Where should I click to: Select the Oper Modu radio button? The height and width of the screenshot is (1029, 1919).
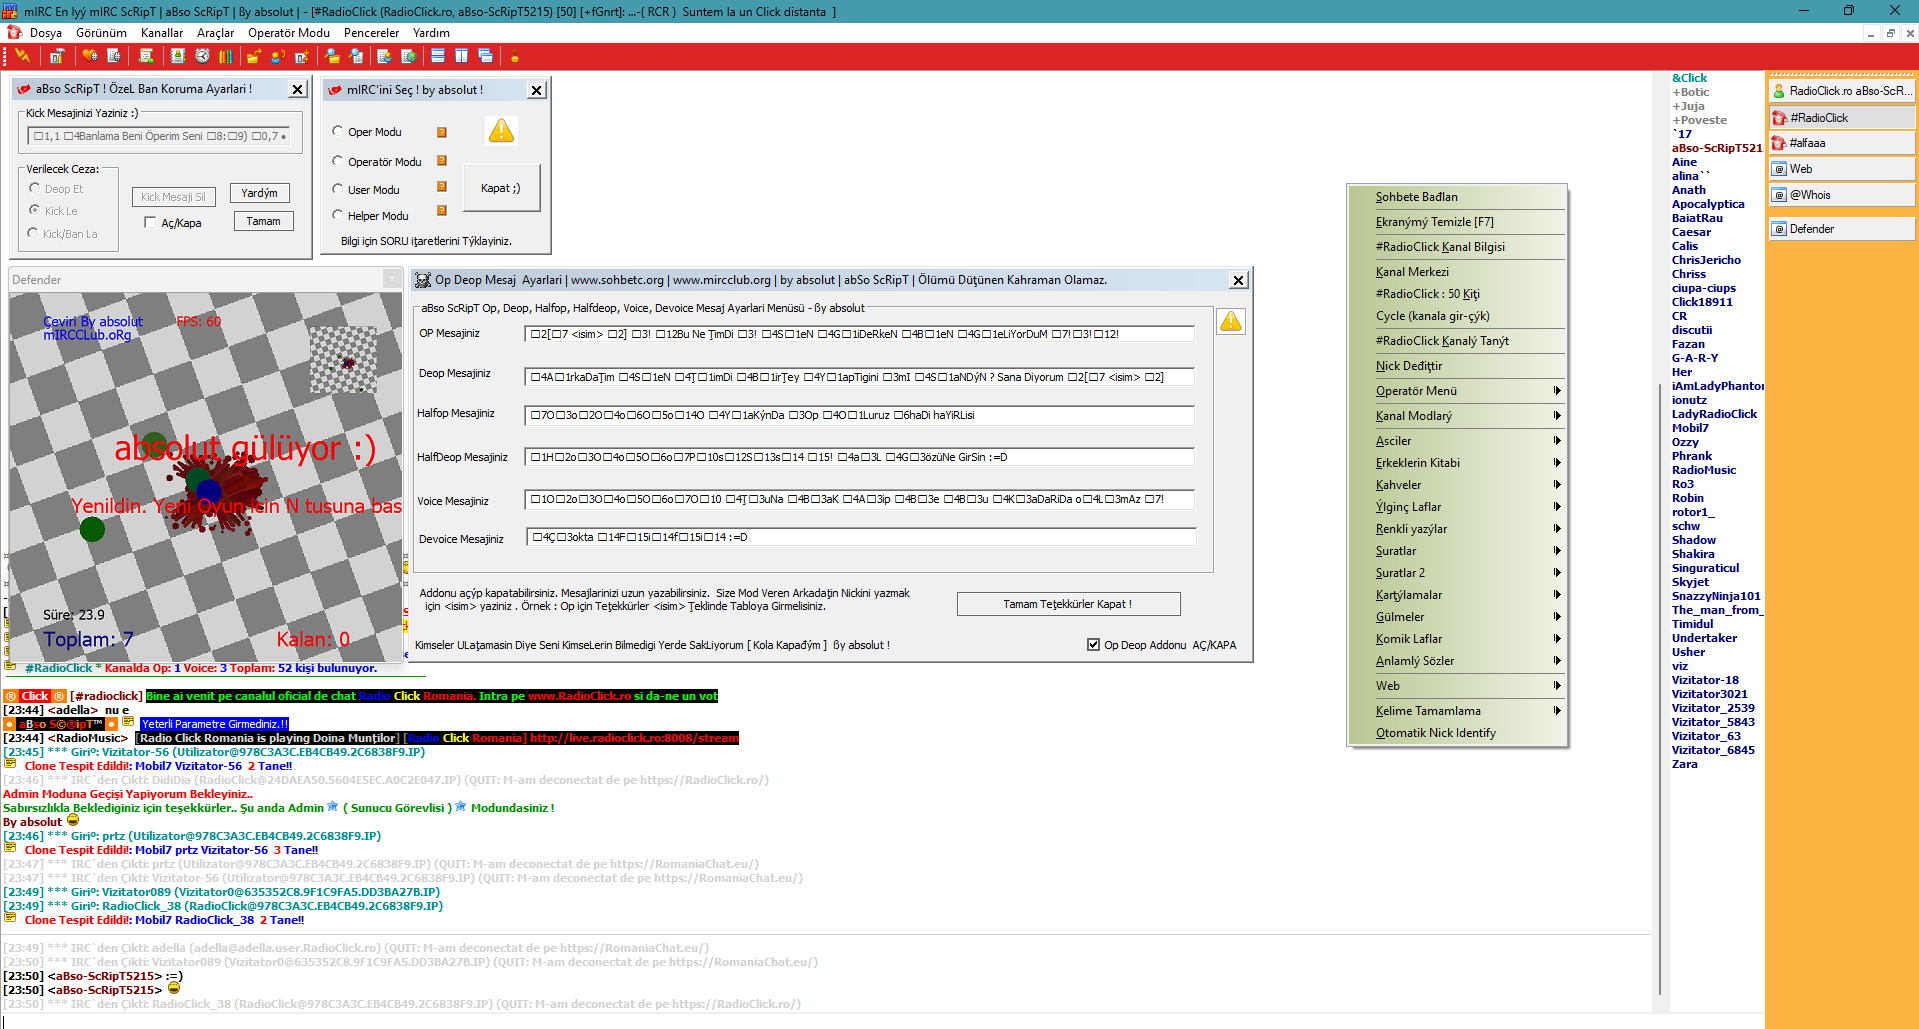[338, 131]
